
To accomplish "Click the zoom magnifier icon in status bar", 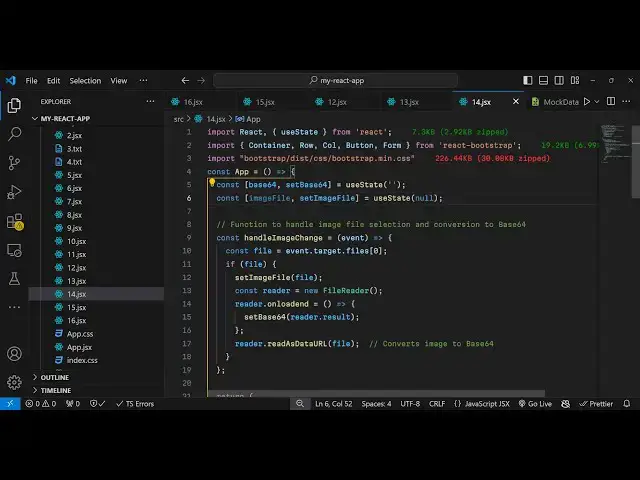I will coord(300,404).
